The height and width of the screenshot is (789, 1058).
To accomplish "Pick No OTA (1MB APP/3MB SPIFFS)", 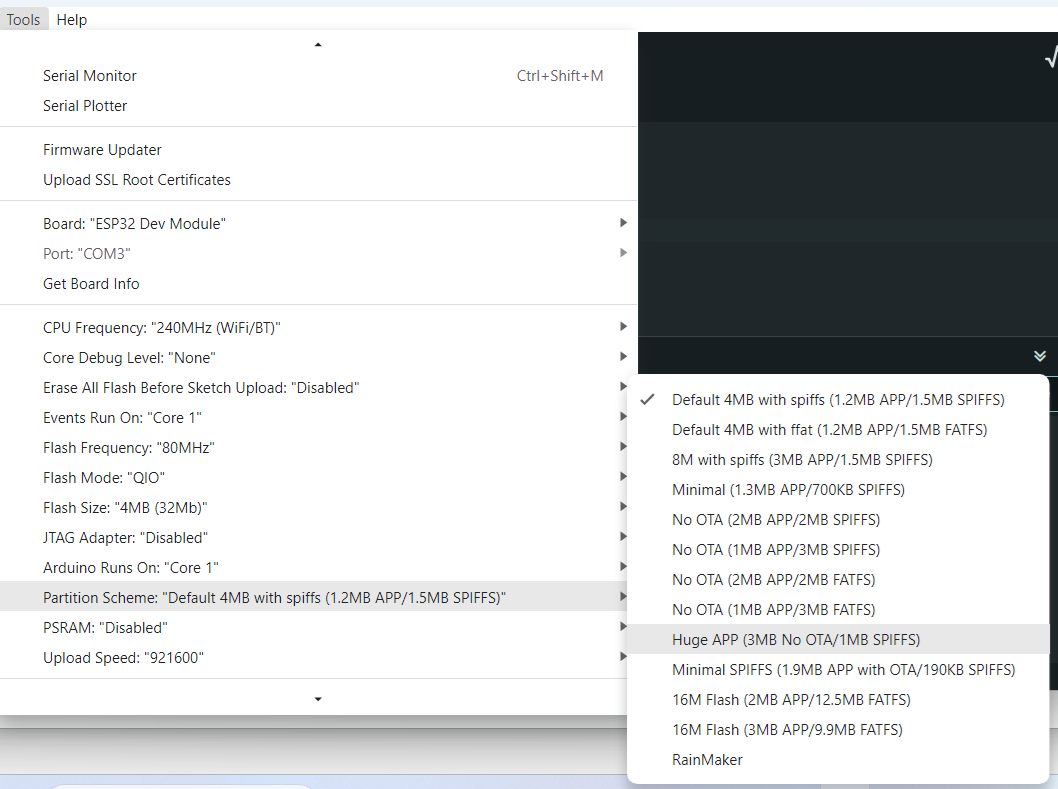I will [838, 549].
